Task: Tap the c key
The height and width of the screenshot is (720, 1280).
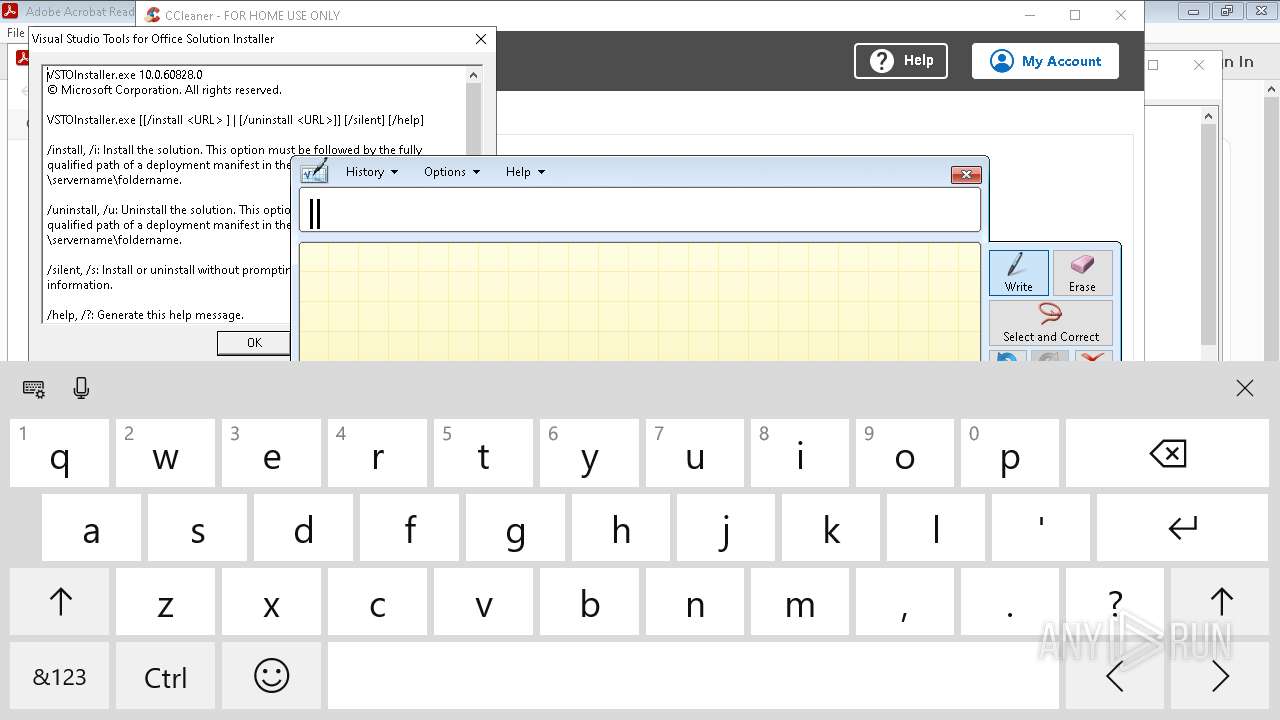Action: pyautogui.click(x=377, y=602)
